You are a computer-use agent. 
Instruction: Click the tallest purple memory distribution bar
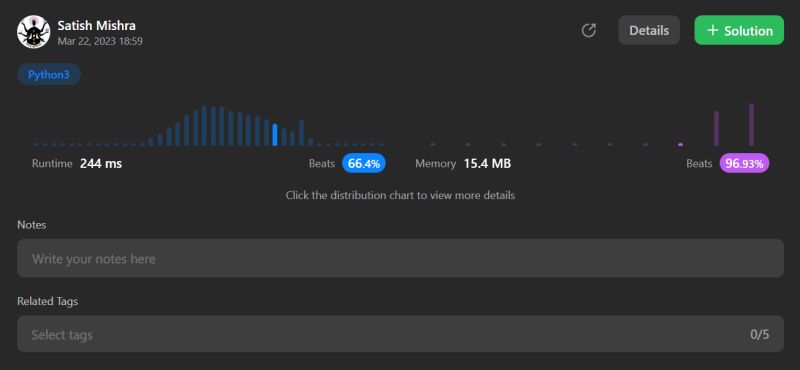pyautogui.click(x=751, y=125)
